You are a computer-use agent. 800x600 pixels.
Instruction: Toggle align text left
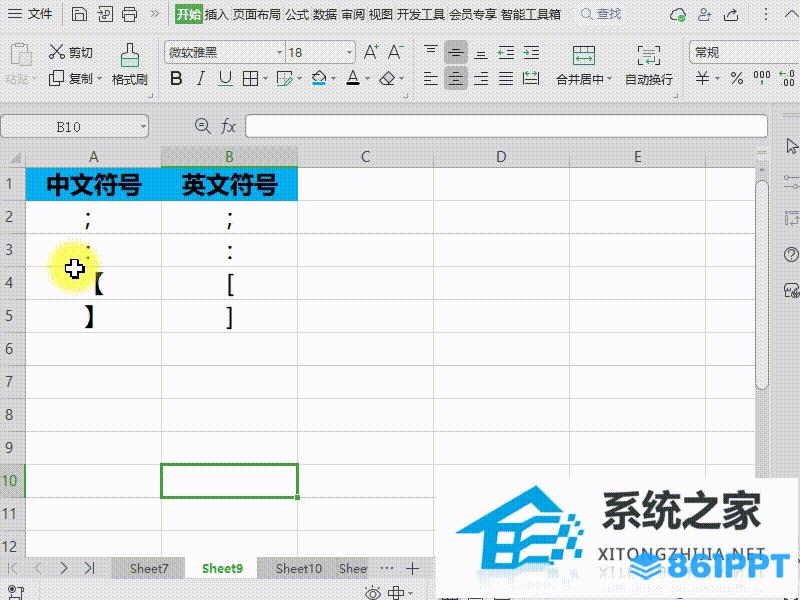[431, 79]
